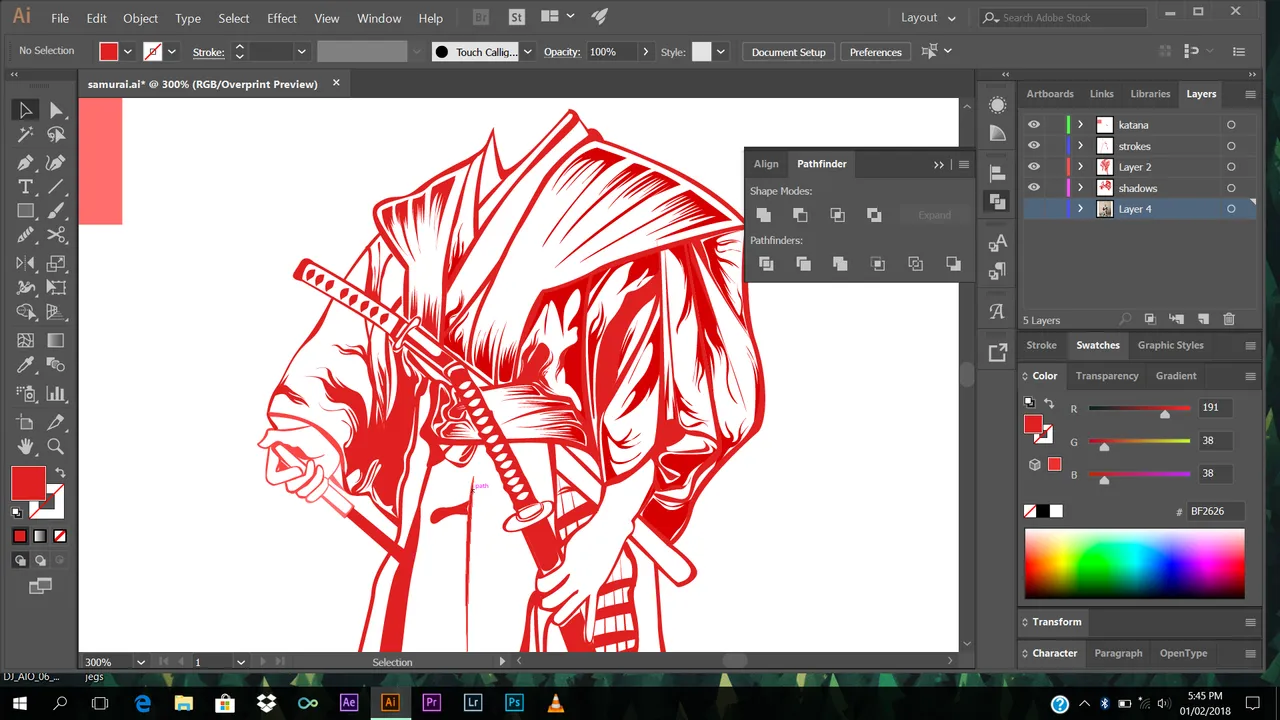The image size is (1280, 720).
Task: Expand the katana layer contents
Action: [1080, 125]
